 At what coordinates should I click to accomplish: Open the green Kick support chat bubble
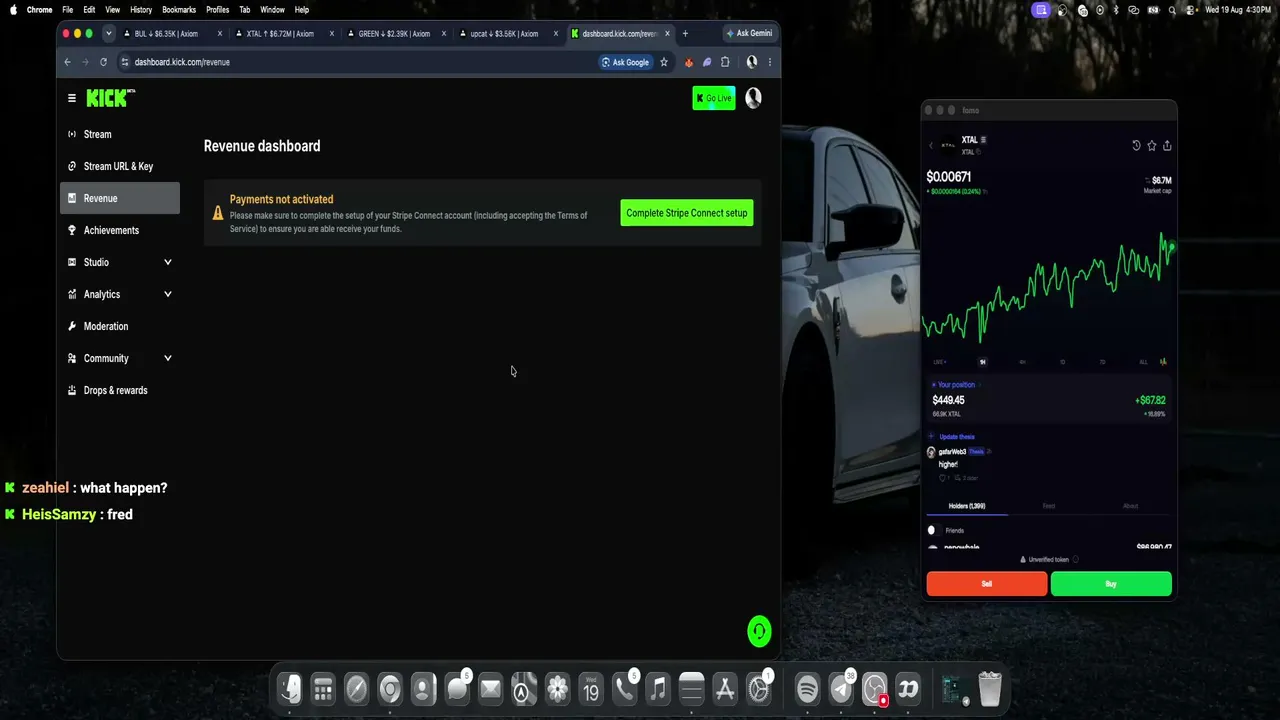tap(759, 631)
